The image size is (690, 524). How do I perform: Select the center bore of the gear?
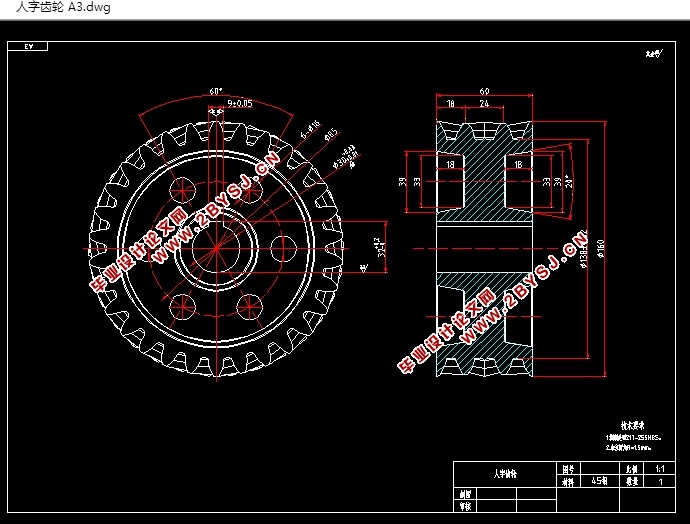pos(216,249)
